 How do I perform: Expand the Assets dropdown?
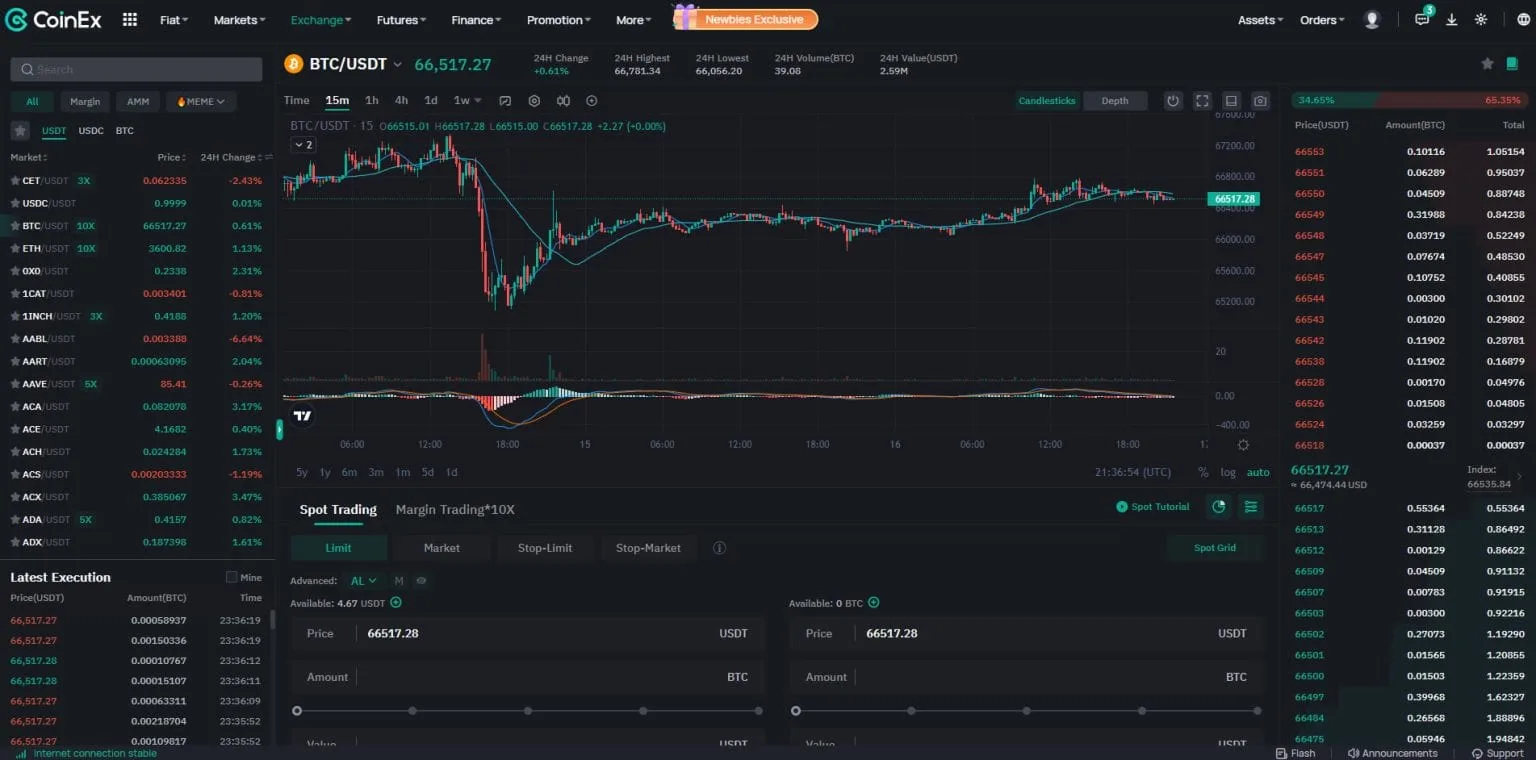(x=1260, y=20)
